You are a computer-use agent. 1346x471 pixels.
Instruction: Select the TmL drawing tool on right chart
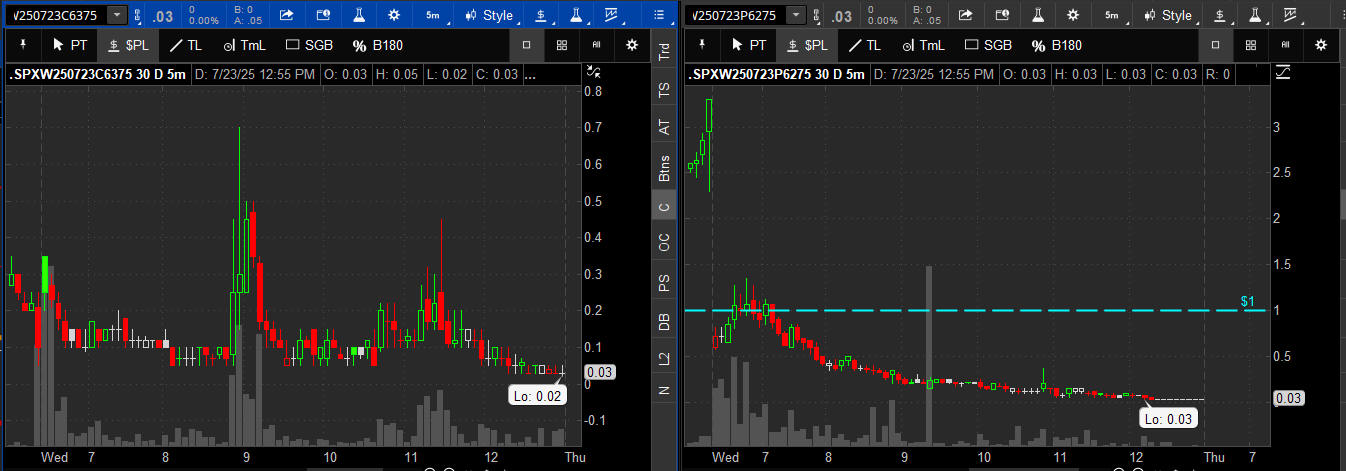point(922,45)
